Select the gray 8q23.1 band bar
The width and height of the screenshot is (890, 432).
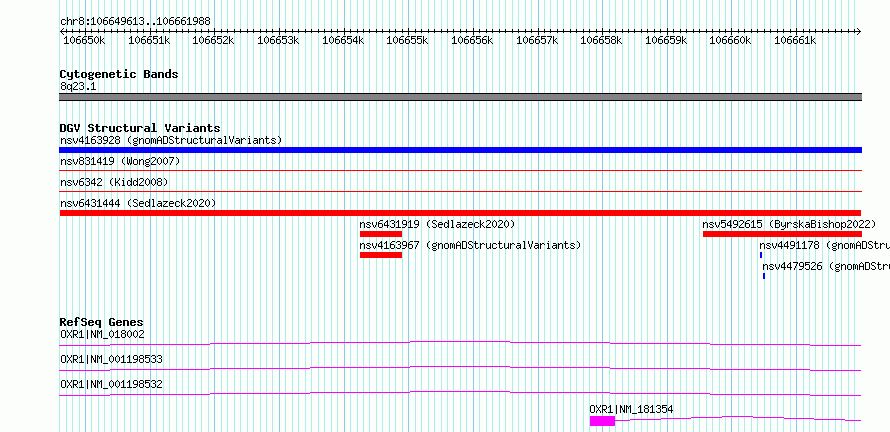click(x=460, y=97)
